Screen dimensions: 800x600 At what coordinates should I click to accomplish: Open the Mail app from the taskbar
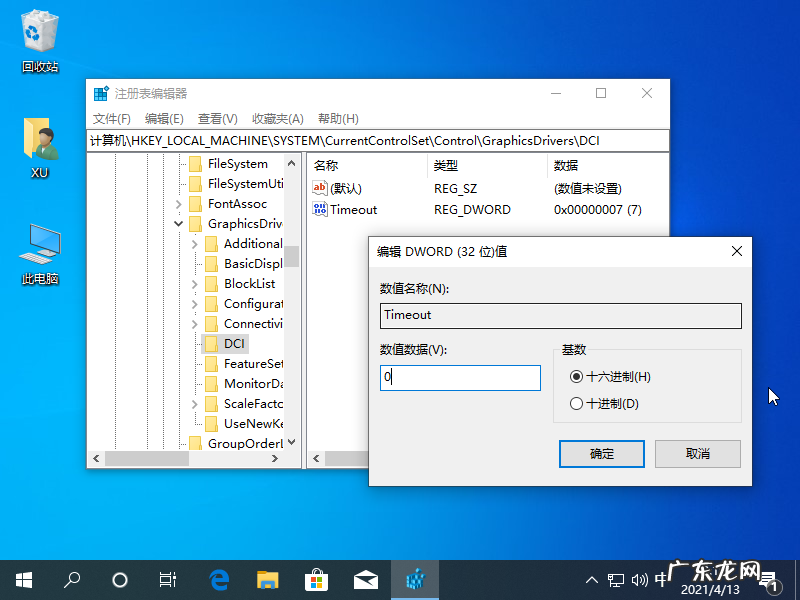365,579
